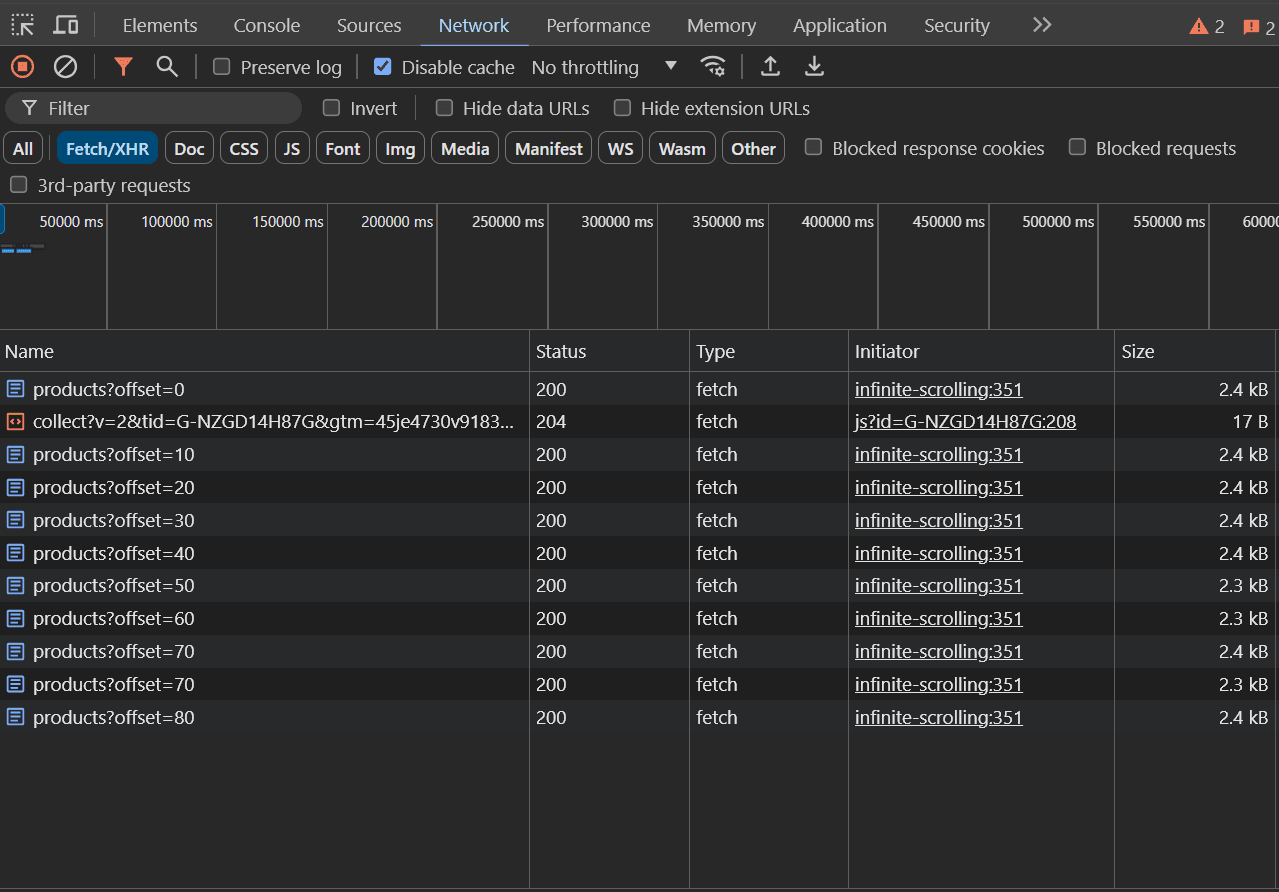Expand more DevTools tabs chevron
This screenshot has height=892, width=1279.
[x=1042, y=25]
